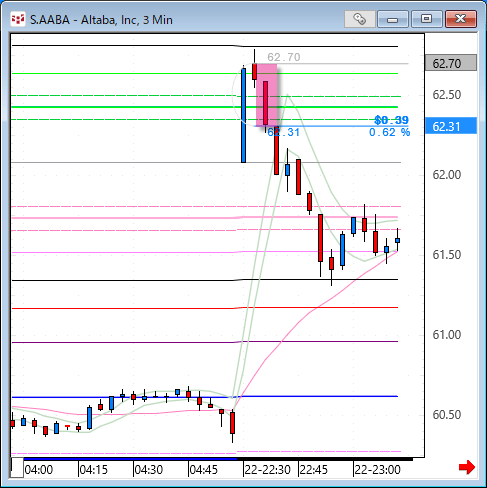Click the 60.50 price scale value
This screenshot has width=487, height=488.
point(446,415)
